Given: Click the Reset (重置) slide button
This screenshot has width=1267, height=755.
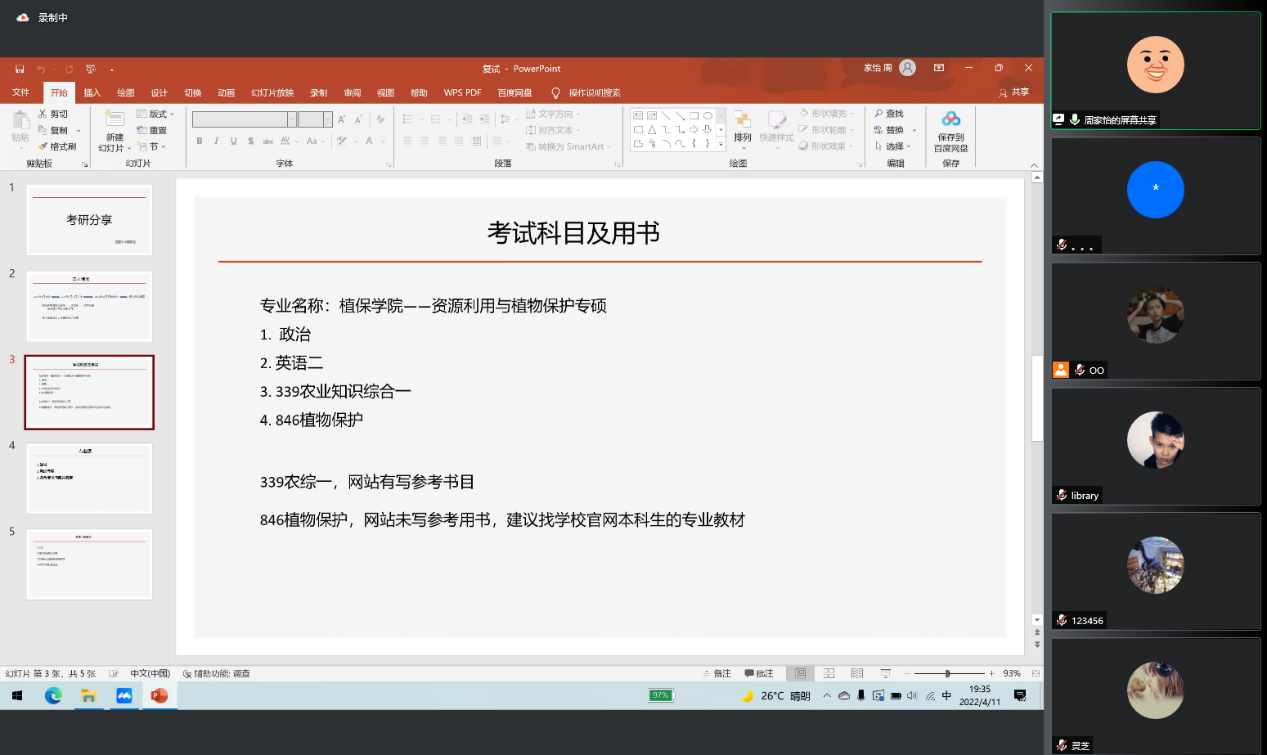Looking at the screenshot, I should (152, 130).
